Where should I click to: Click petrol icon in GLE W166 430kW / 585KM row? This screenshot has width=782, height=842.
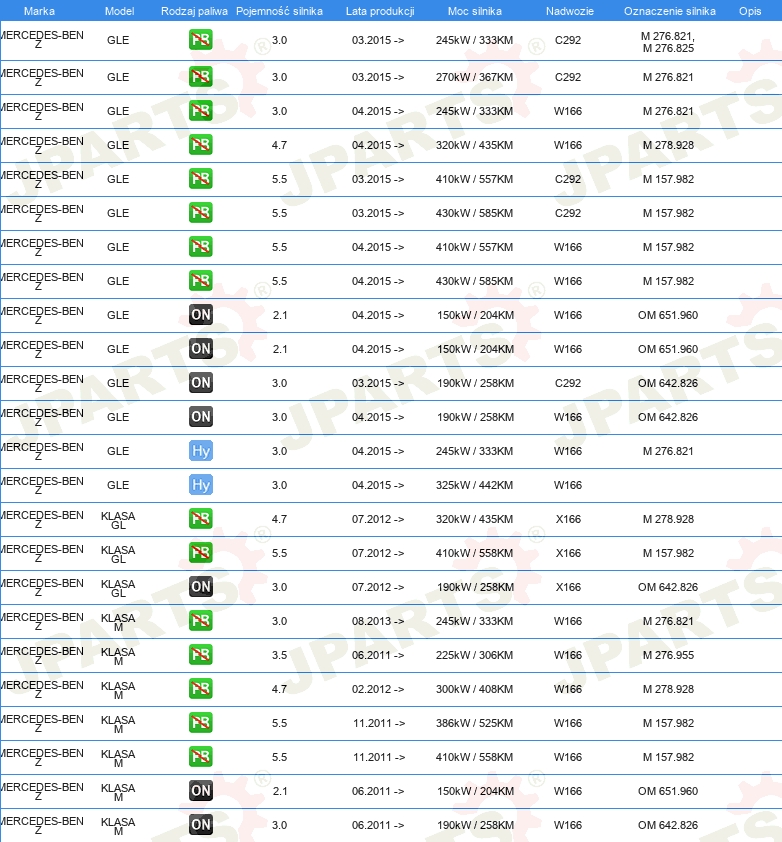(200, 281)
